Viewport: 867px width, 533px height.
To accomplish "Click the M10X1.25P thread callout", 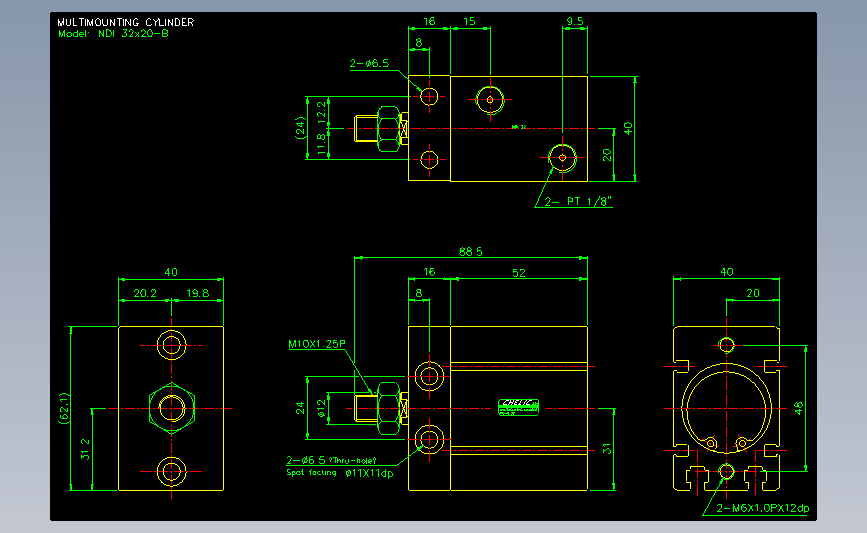I will [317, 344].
